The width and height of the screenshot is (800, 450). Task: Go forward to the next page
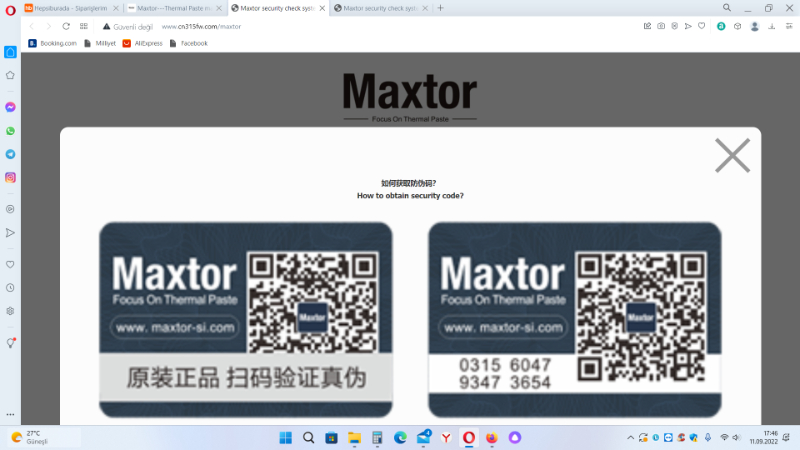pos(48,26)
